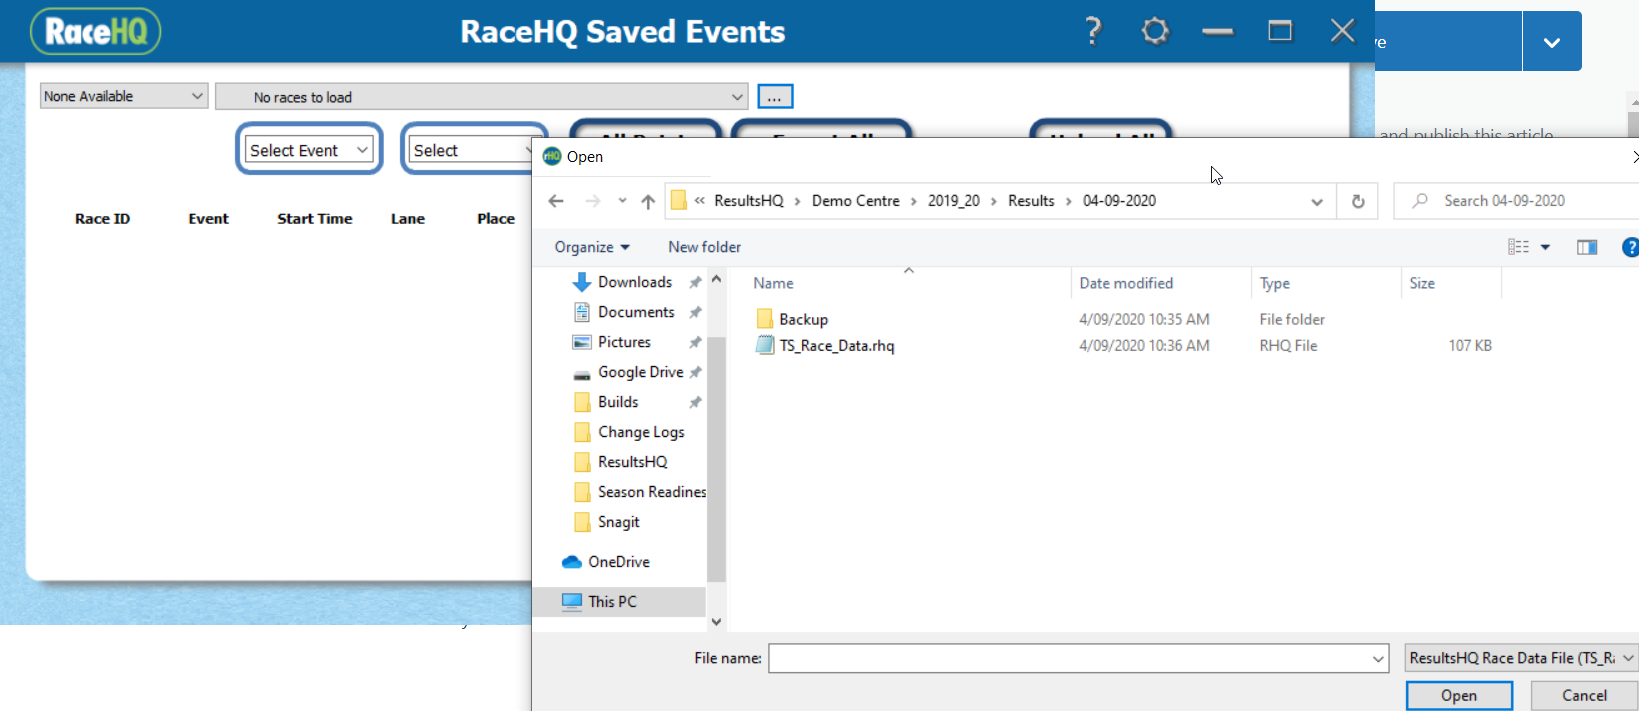Select the TS_Race_Data.rhq file
Image resolution: width=1639 pixels, height=711 pixels.
tap(836, 346)
